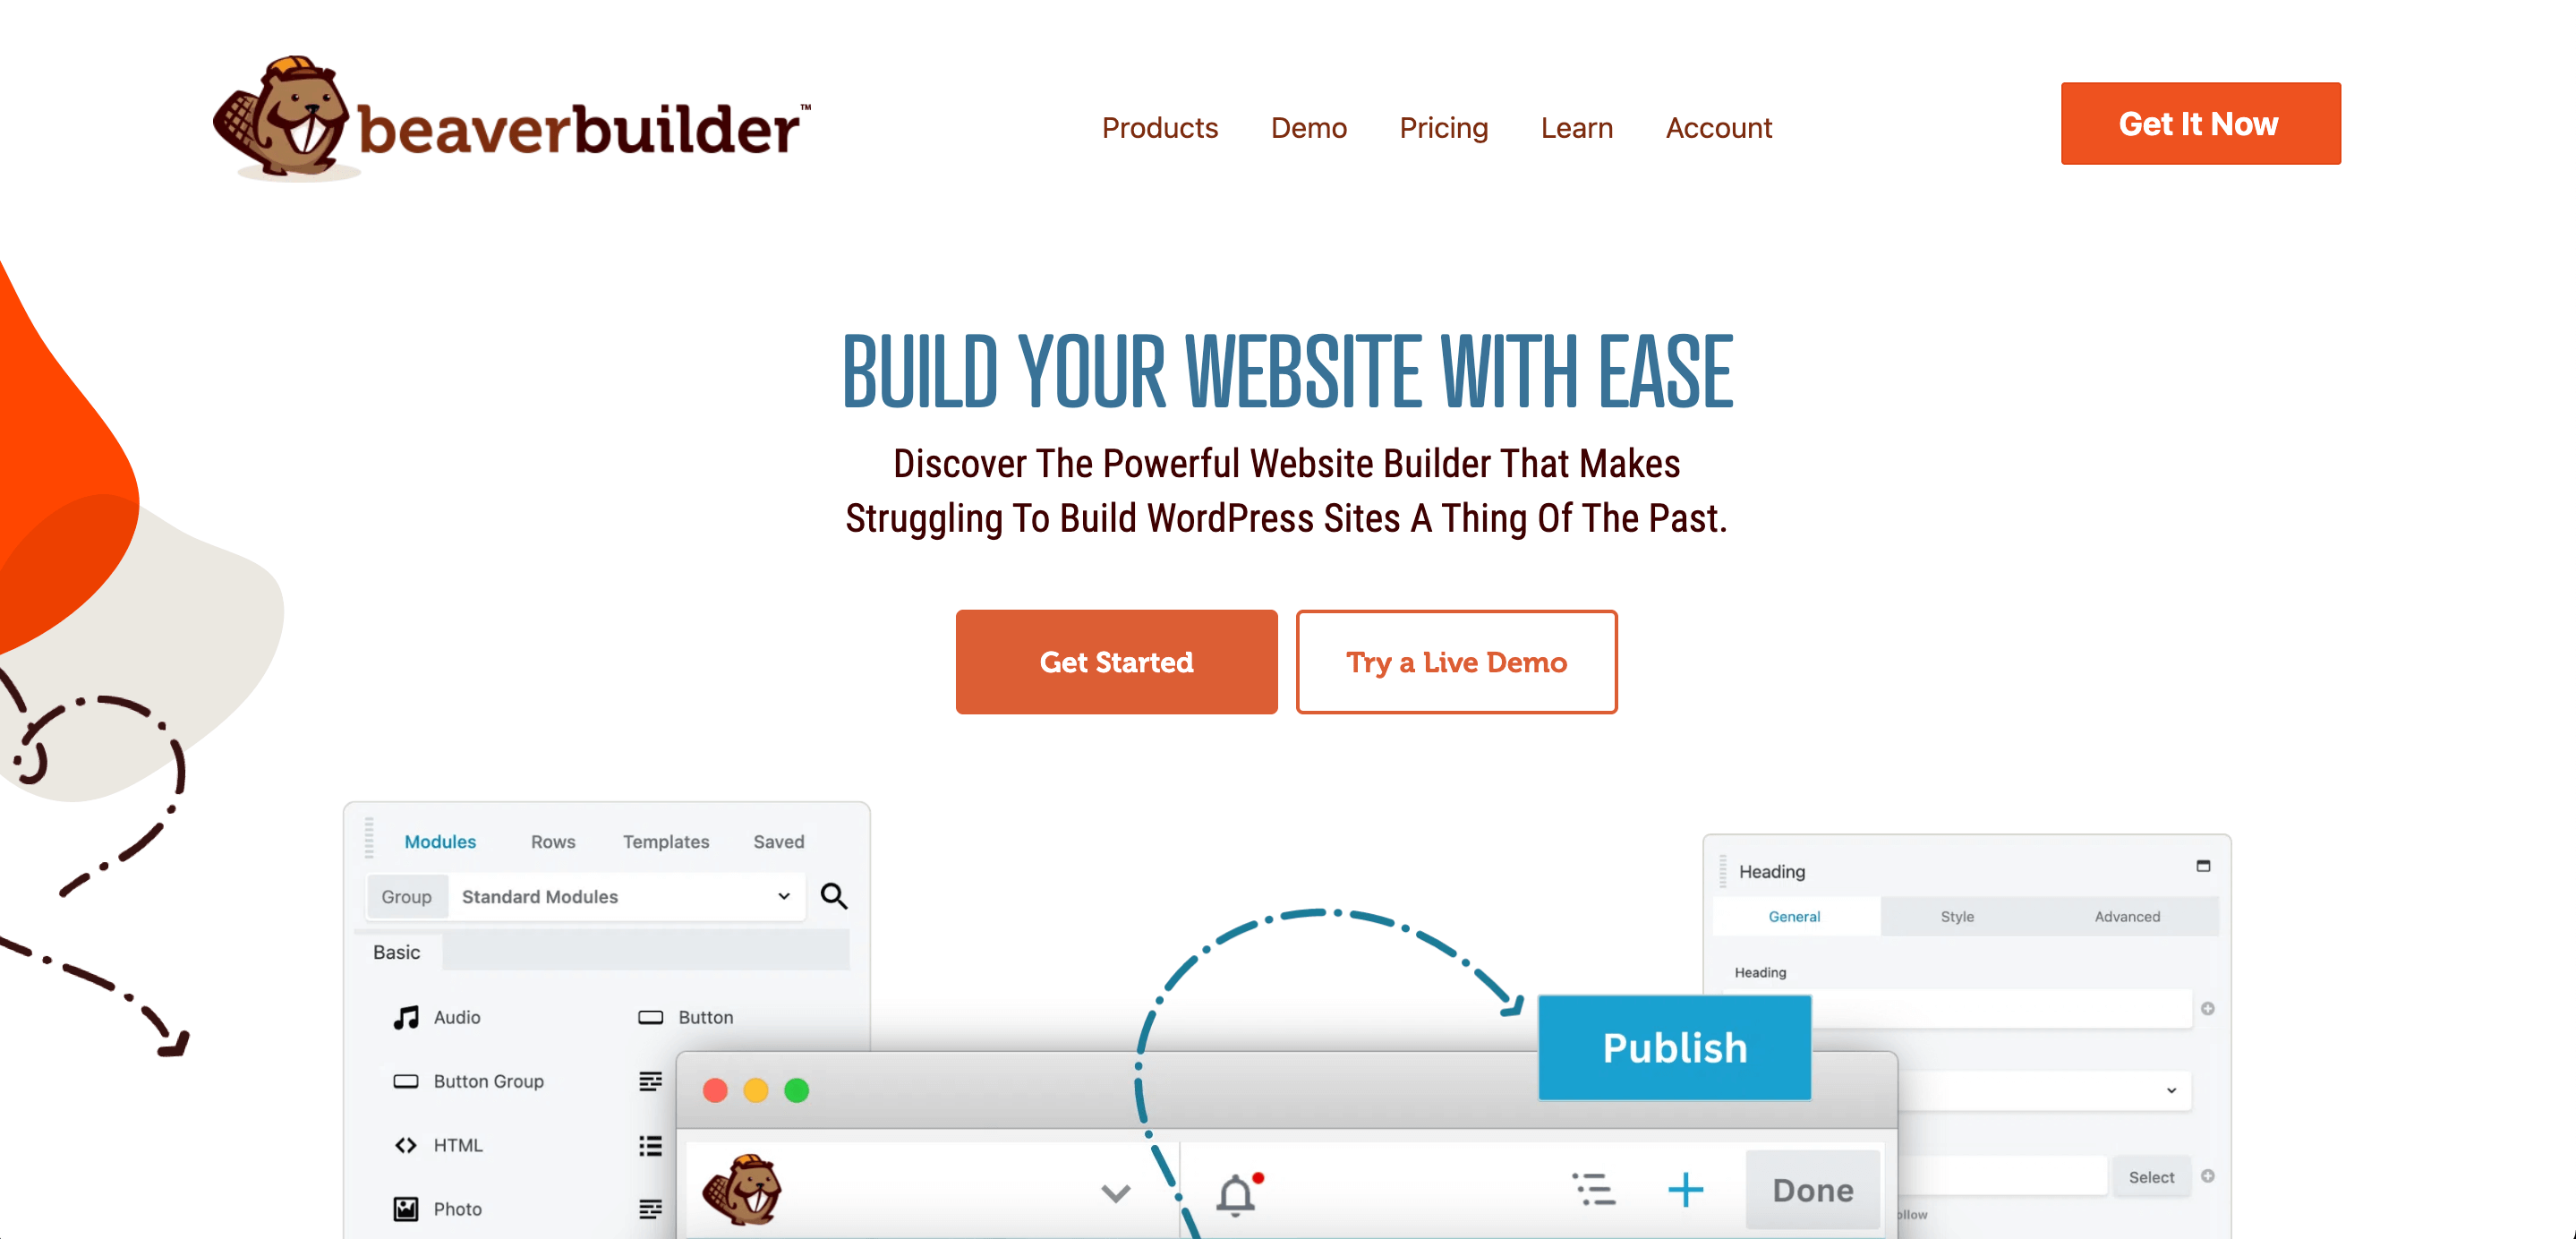This screenshot has height=1239, width=2576.
Task: Select the Style tab in Heading panel
Action: [x=1960, y=915]
